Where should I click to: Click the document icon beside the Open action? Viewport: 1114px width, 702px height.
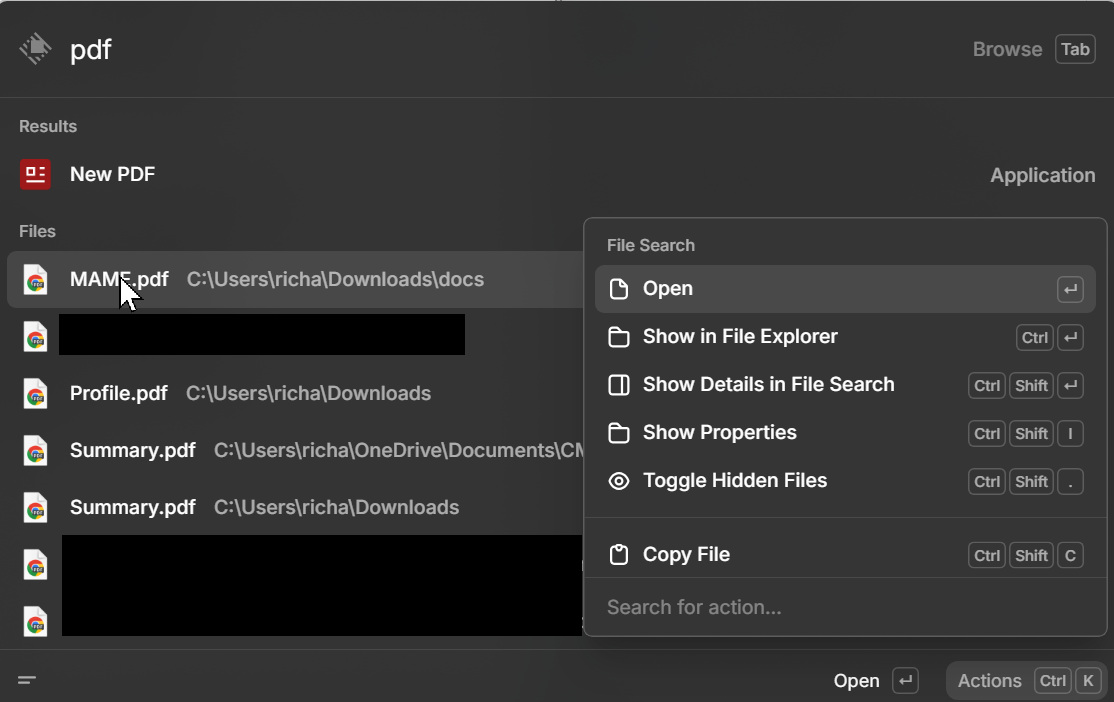(x=620, y=288)
